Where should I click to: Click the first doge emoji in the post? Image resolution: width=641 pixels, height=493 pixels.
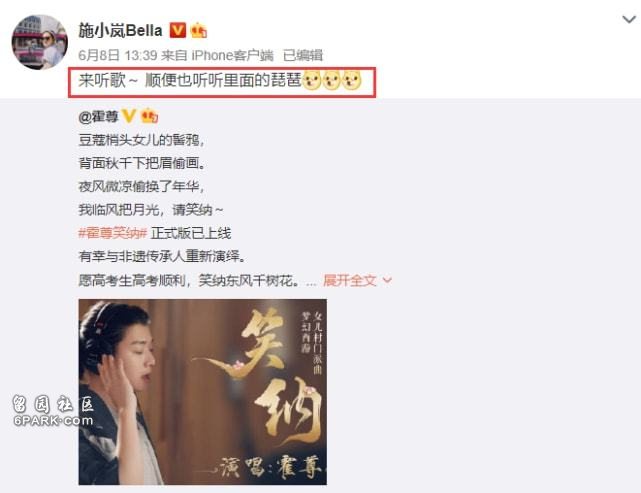pyautogui.click(x=312, y=81)
